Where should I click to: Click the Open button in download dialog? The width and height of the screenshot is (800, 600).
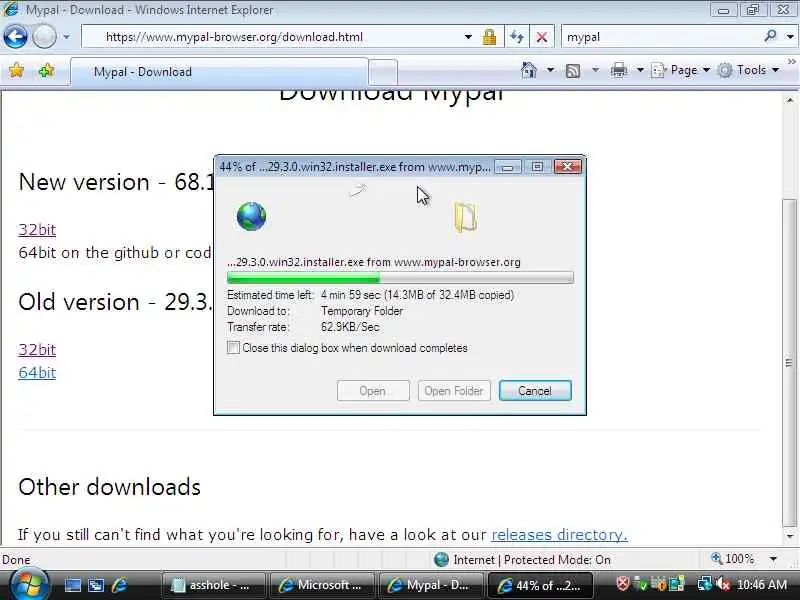point(373,391)
